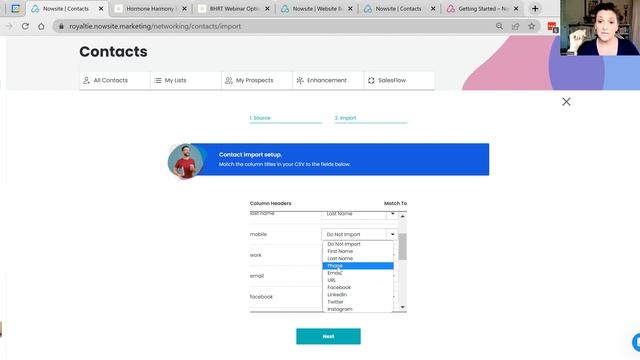Viewport: 640px width, 360px height.
Task: Switch to BHRT Webinar browser tab
Action: [233, 9]
